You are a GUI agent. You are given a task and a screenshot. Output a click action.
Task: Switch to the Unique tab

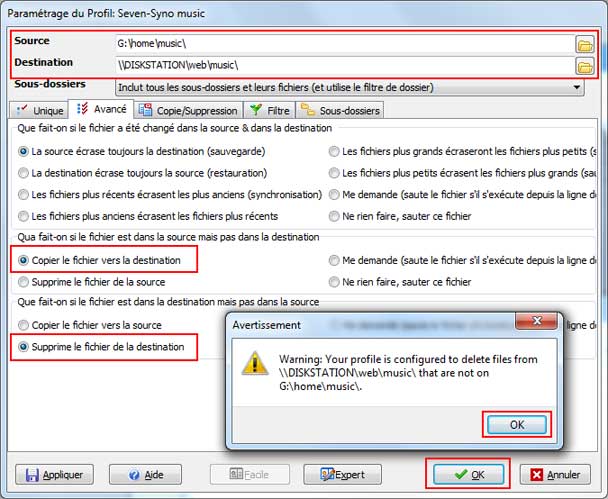click(39, 111)
